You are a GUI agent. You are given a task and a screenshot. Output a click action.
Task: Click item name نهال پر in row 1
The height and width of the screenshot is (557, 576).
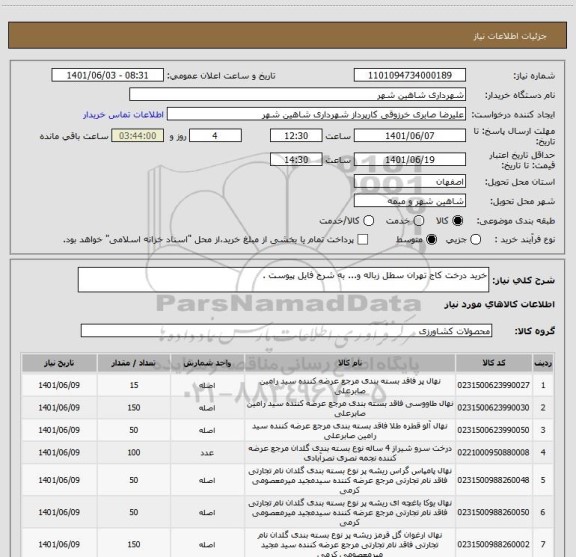pyautogui.click(x=350, y=386)
